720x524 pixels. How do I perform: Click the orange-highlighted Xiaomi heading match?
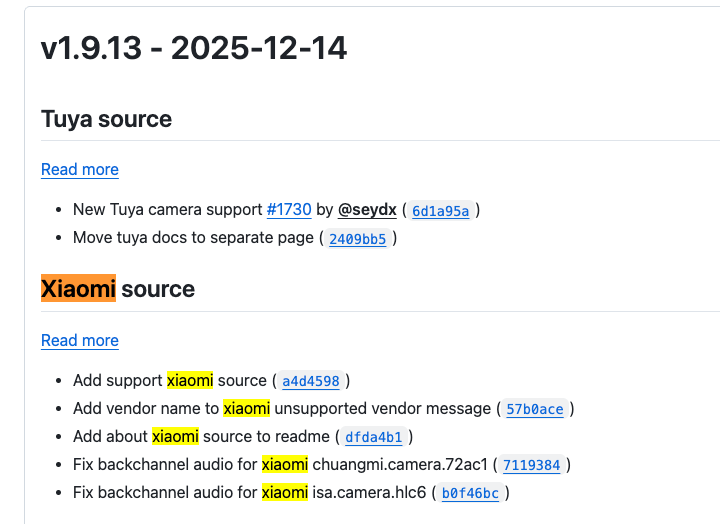point(79,288)
